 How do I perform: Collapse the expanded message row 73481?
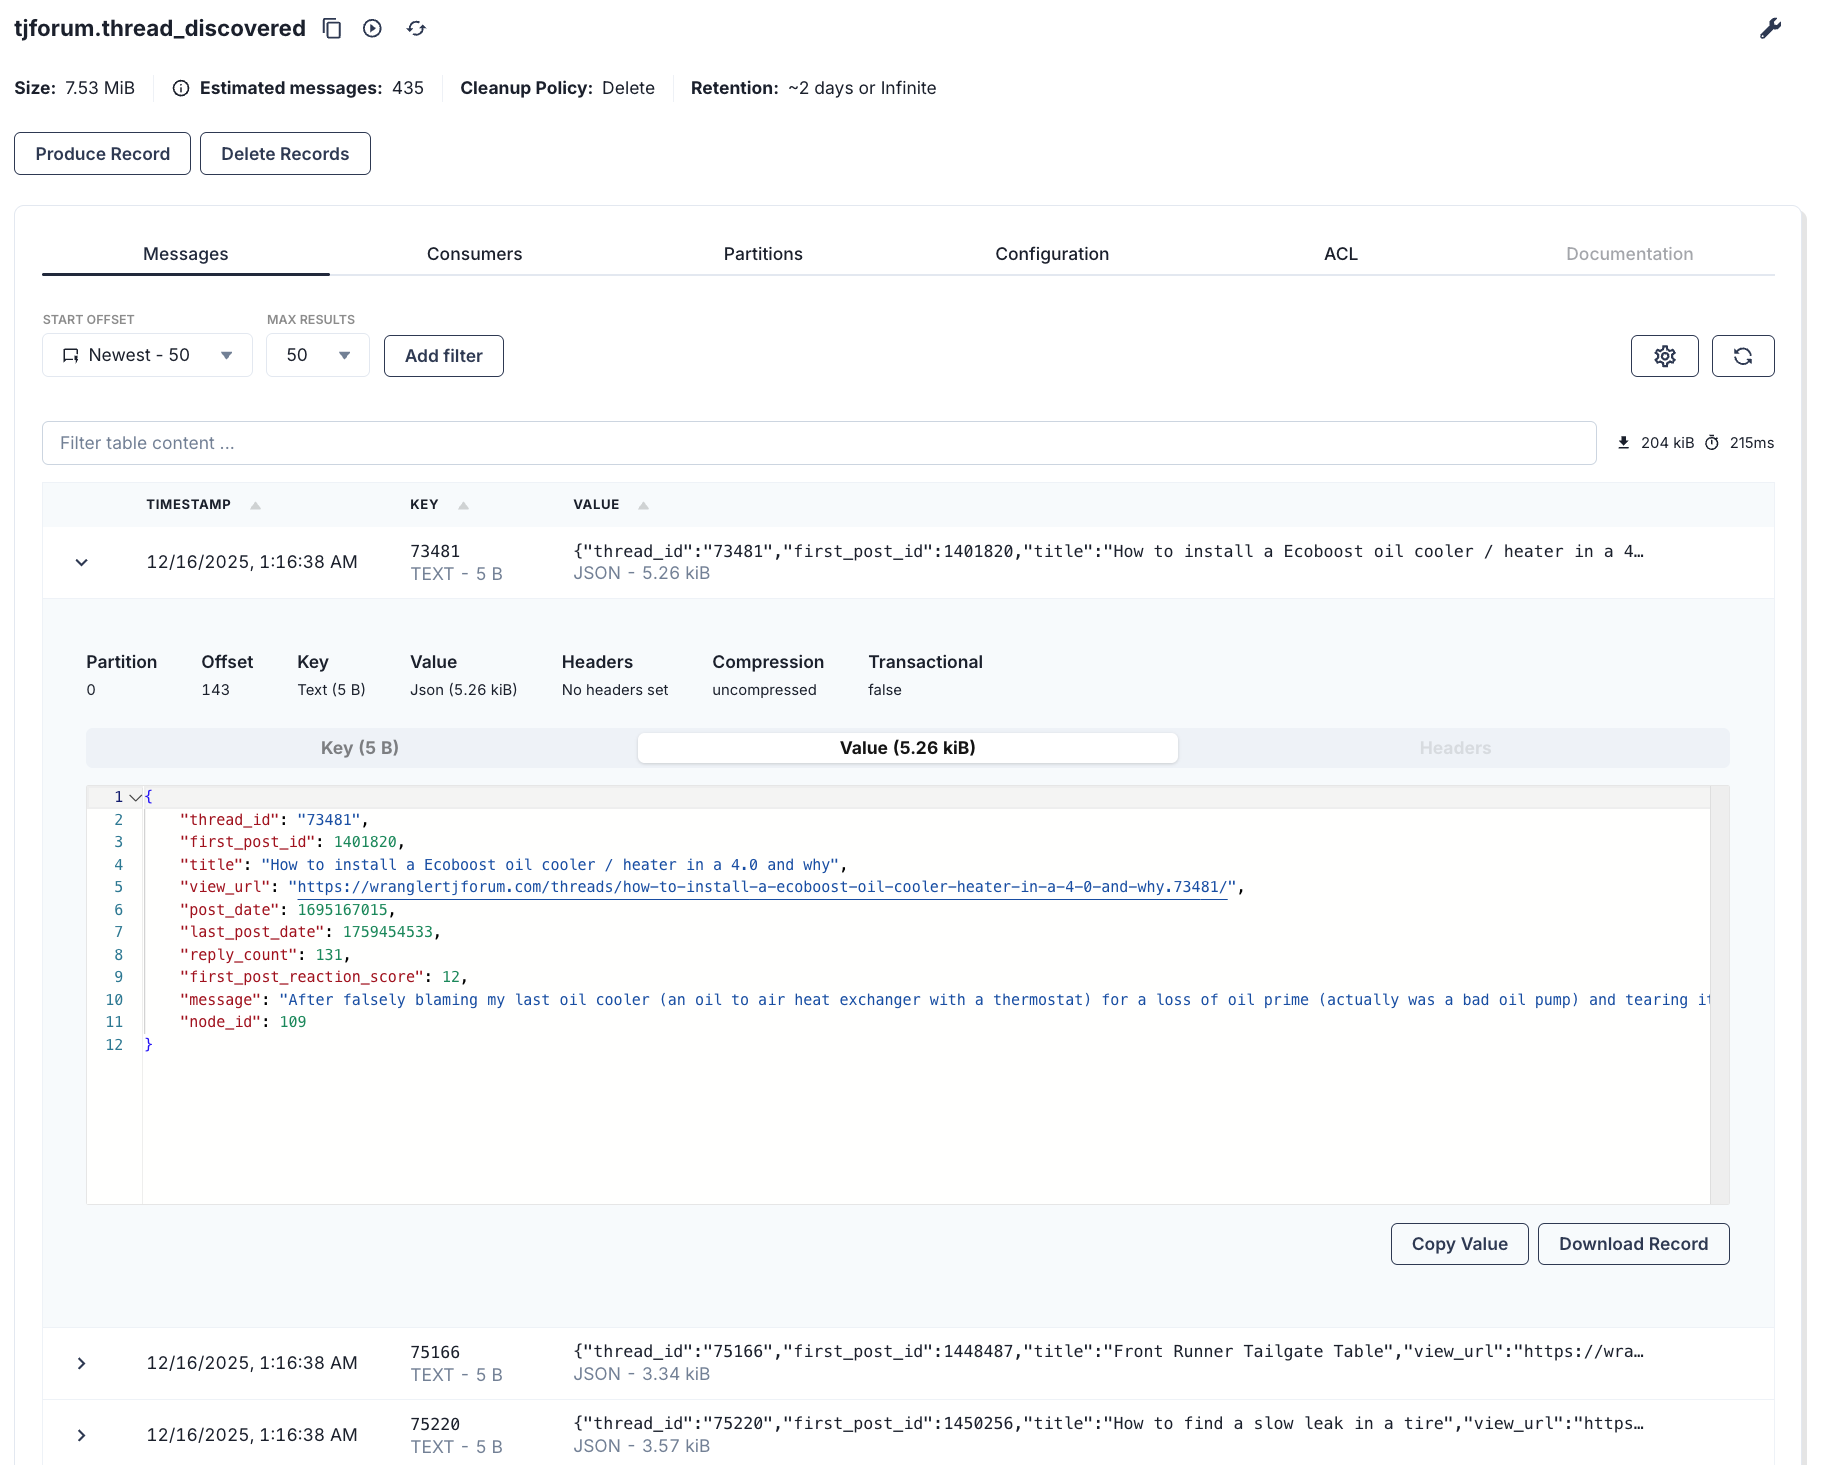[x=82, y=562]
